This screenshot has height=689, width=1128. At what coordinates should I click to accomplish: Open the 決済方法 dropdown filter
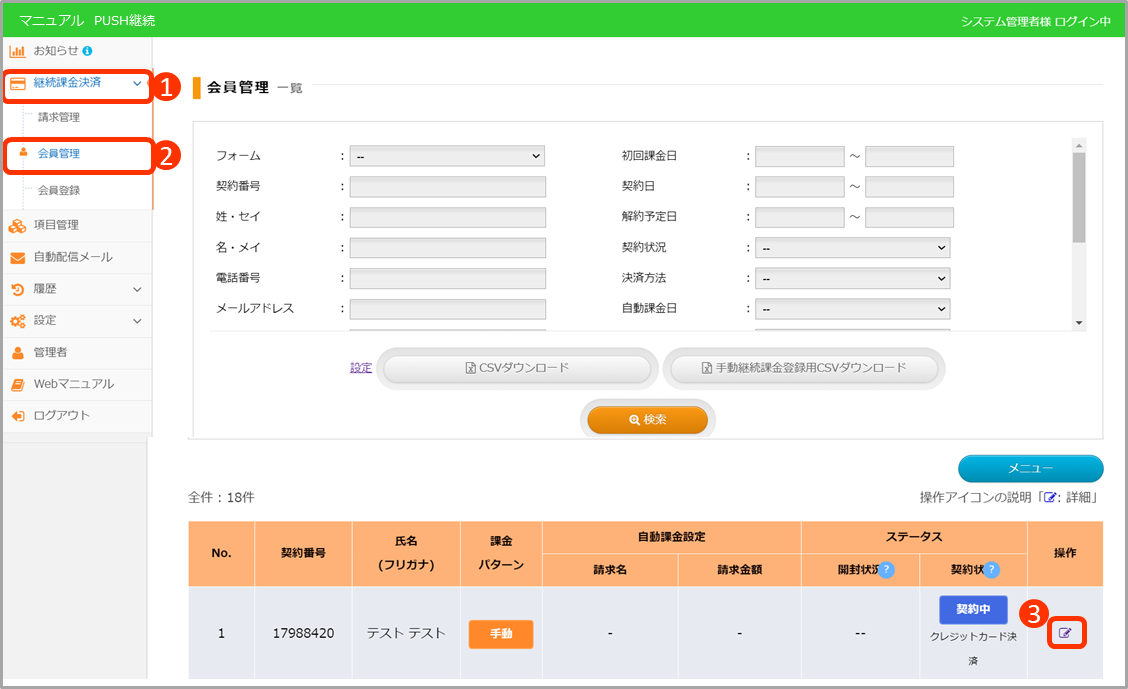coord(852,279)
